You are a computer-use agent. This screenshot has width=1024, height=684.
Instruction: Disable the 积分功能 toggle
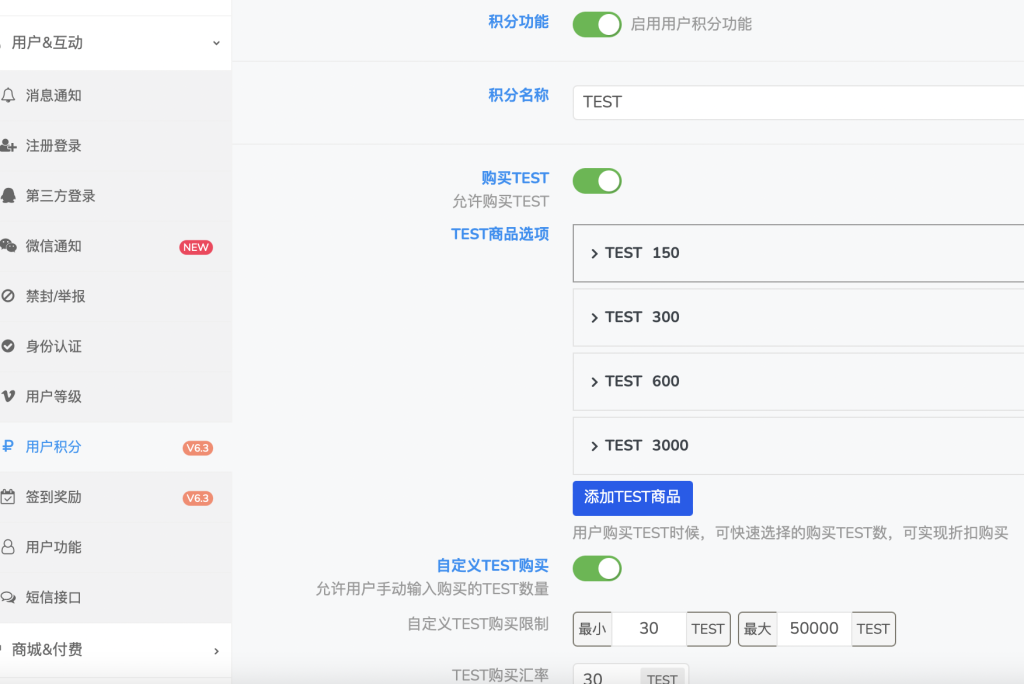pyautogui.click(x=596, y=24)
